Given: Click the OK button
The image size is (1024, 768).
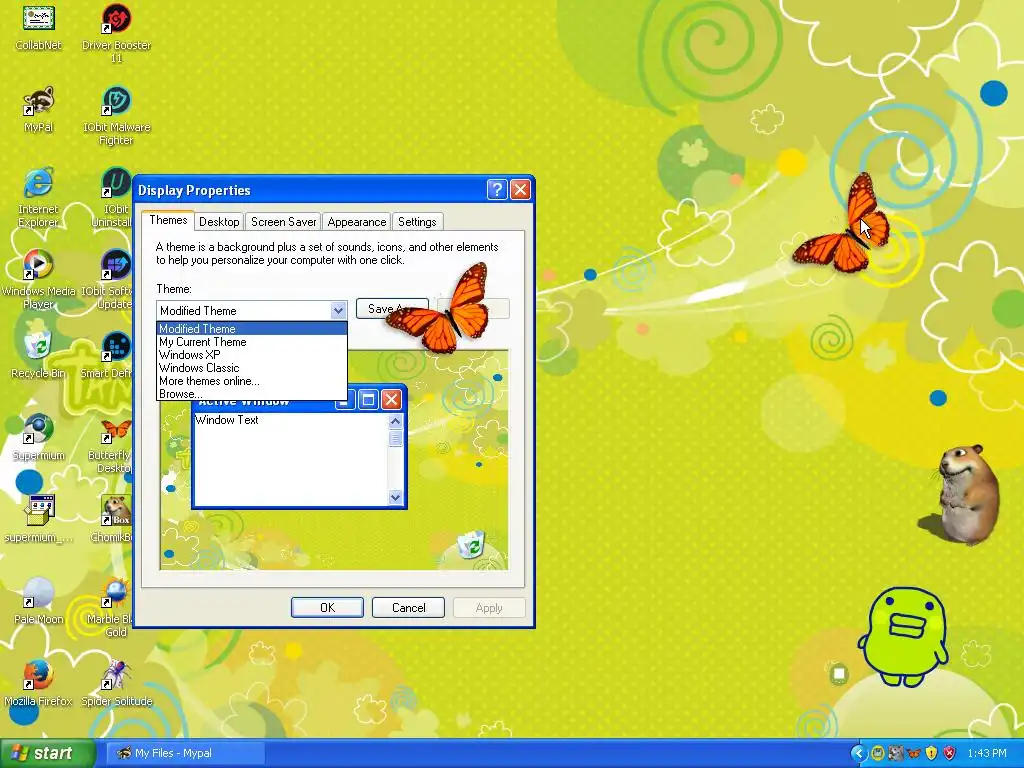Looking at the screenshot, I should click(327, 607).
